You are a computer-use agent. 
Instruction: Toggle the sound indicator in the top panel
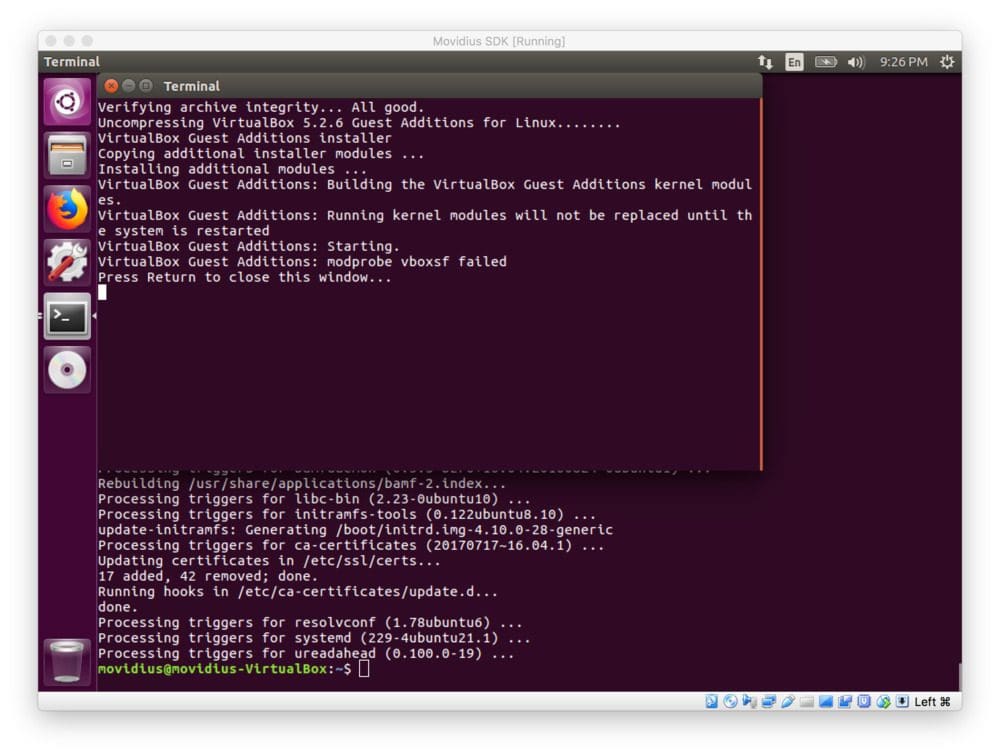[x=857, y=62]
